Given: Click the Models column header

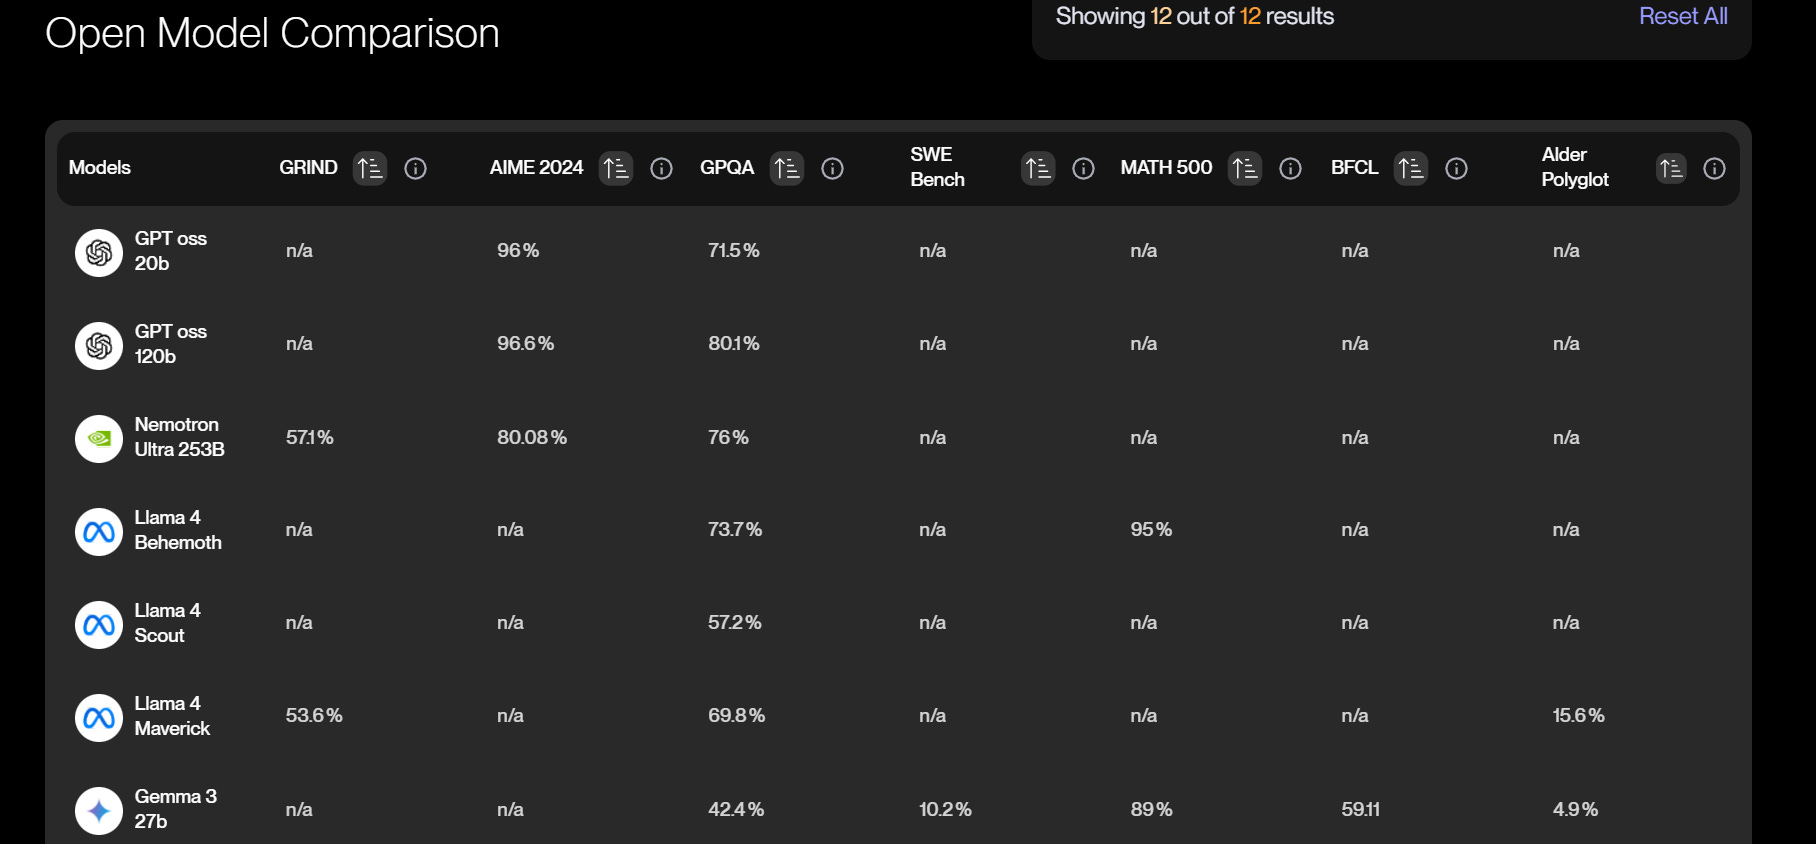Looking at the screenshot, I should pos(100,168).
